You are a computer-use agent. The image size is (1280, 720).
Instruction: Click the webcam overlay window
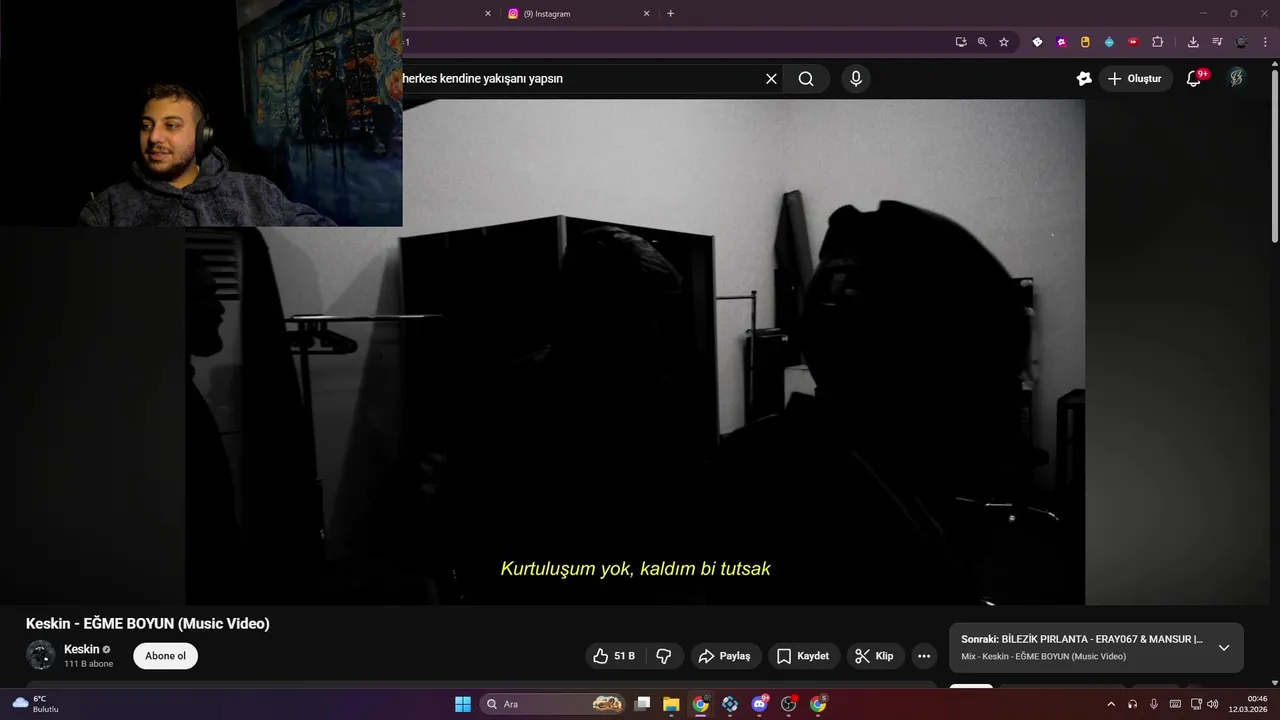click(200, 113)
